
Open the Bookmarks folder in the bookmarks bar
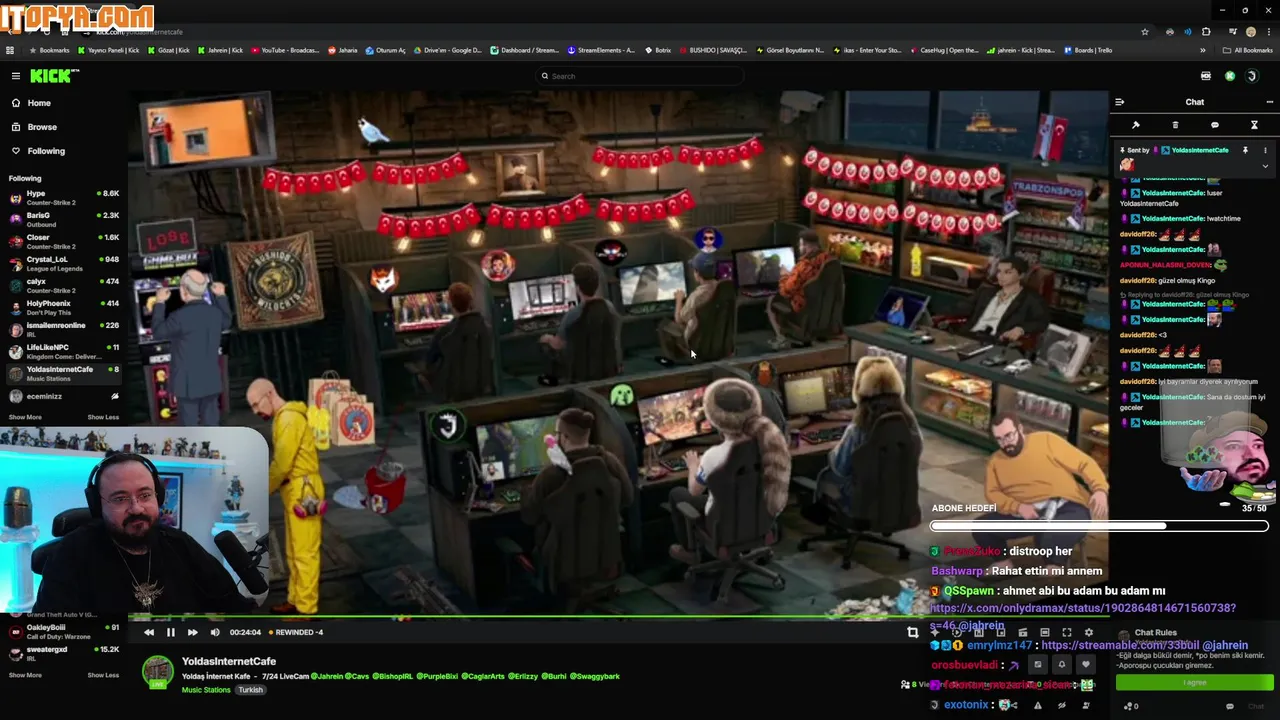50,50
